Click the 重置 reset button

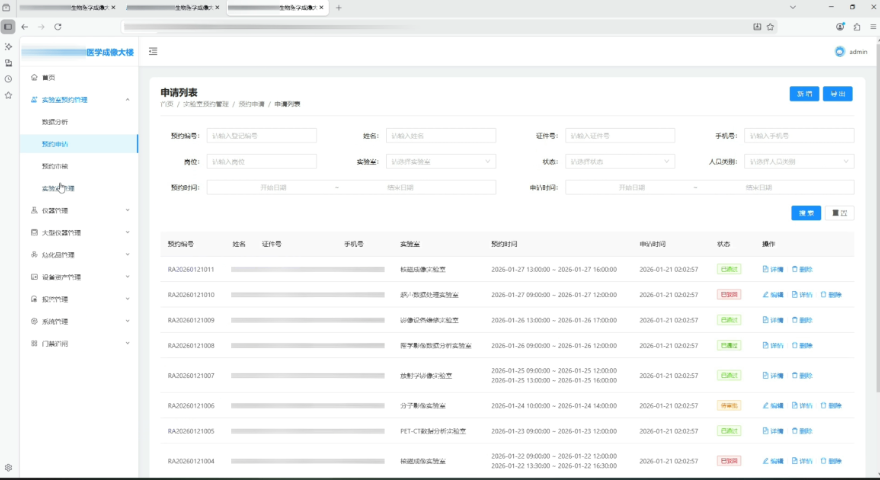pos(840,213)
